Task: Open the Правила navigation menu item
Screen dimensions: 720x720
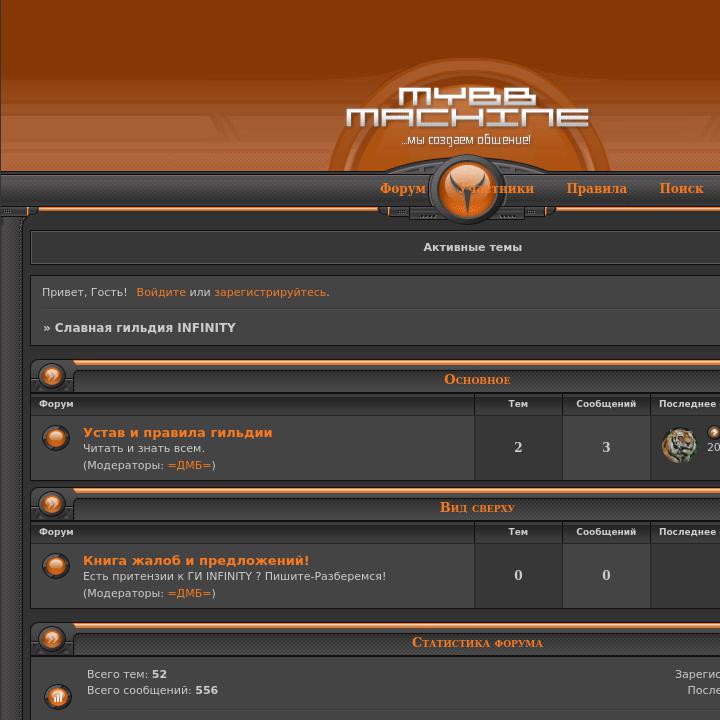Action: click(x=596, y=188)
